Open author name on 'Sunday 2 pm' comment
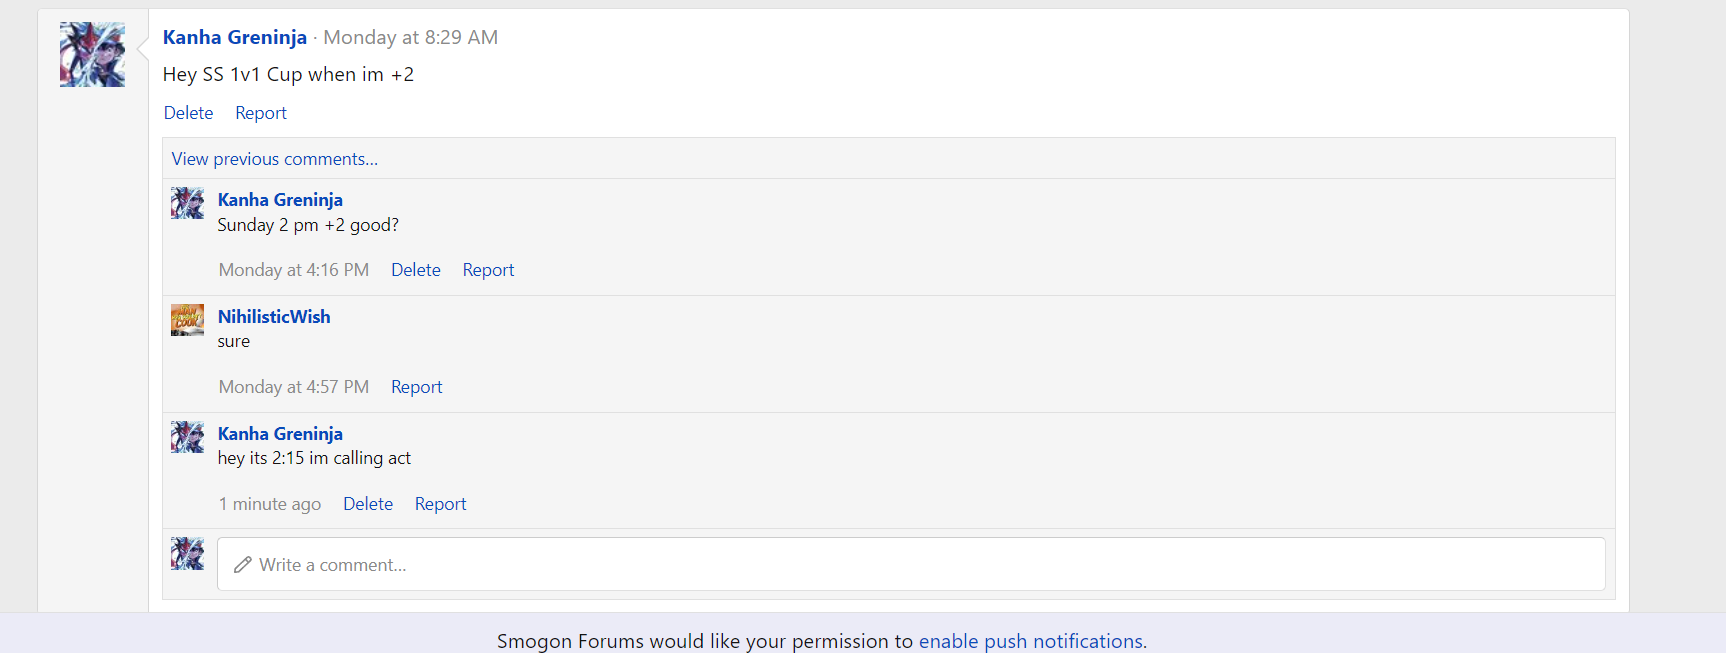The width and height of the screenshot is (1726, 653). [280, 200]
